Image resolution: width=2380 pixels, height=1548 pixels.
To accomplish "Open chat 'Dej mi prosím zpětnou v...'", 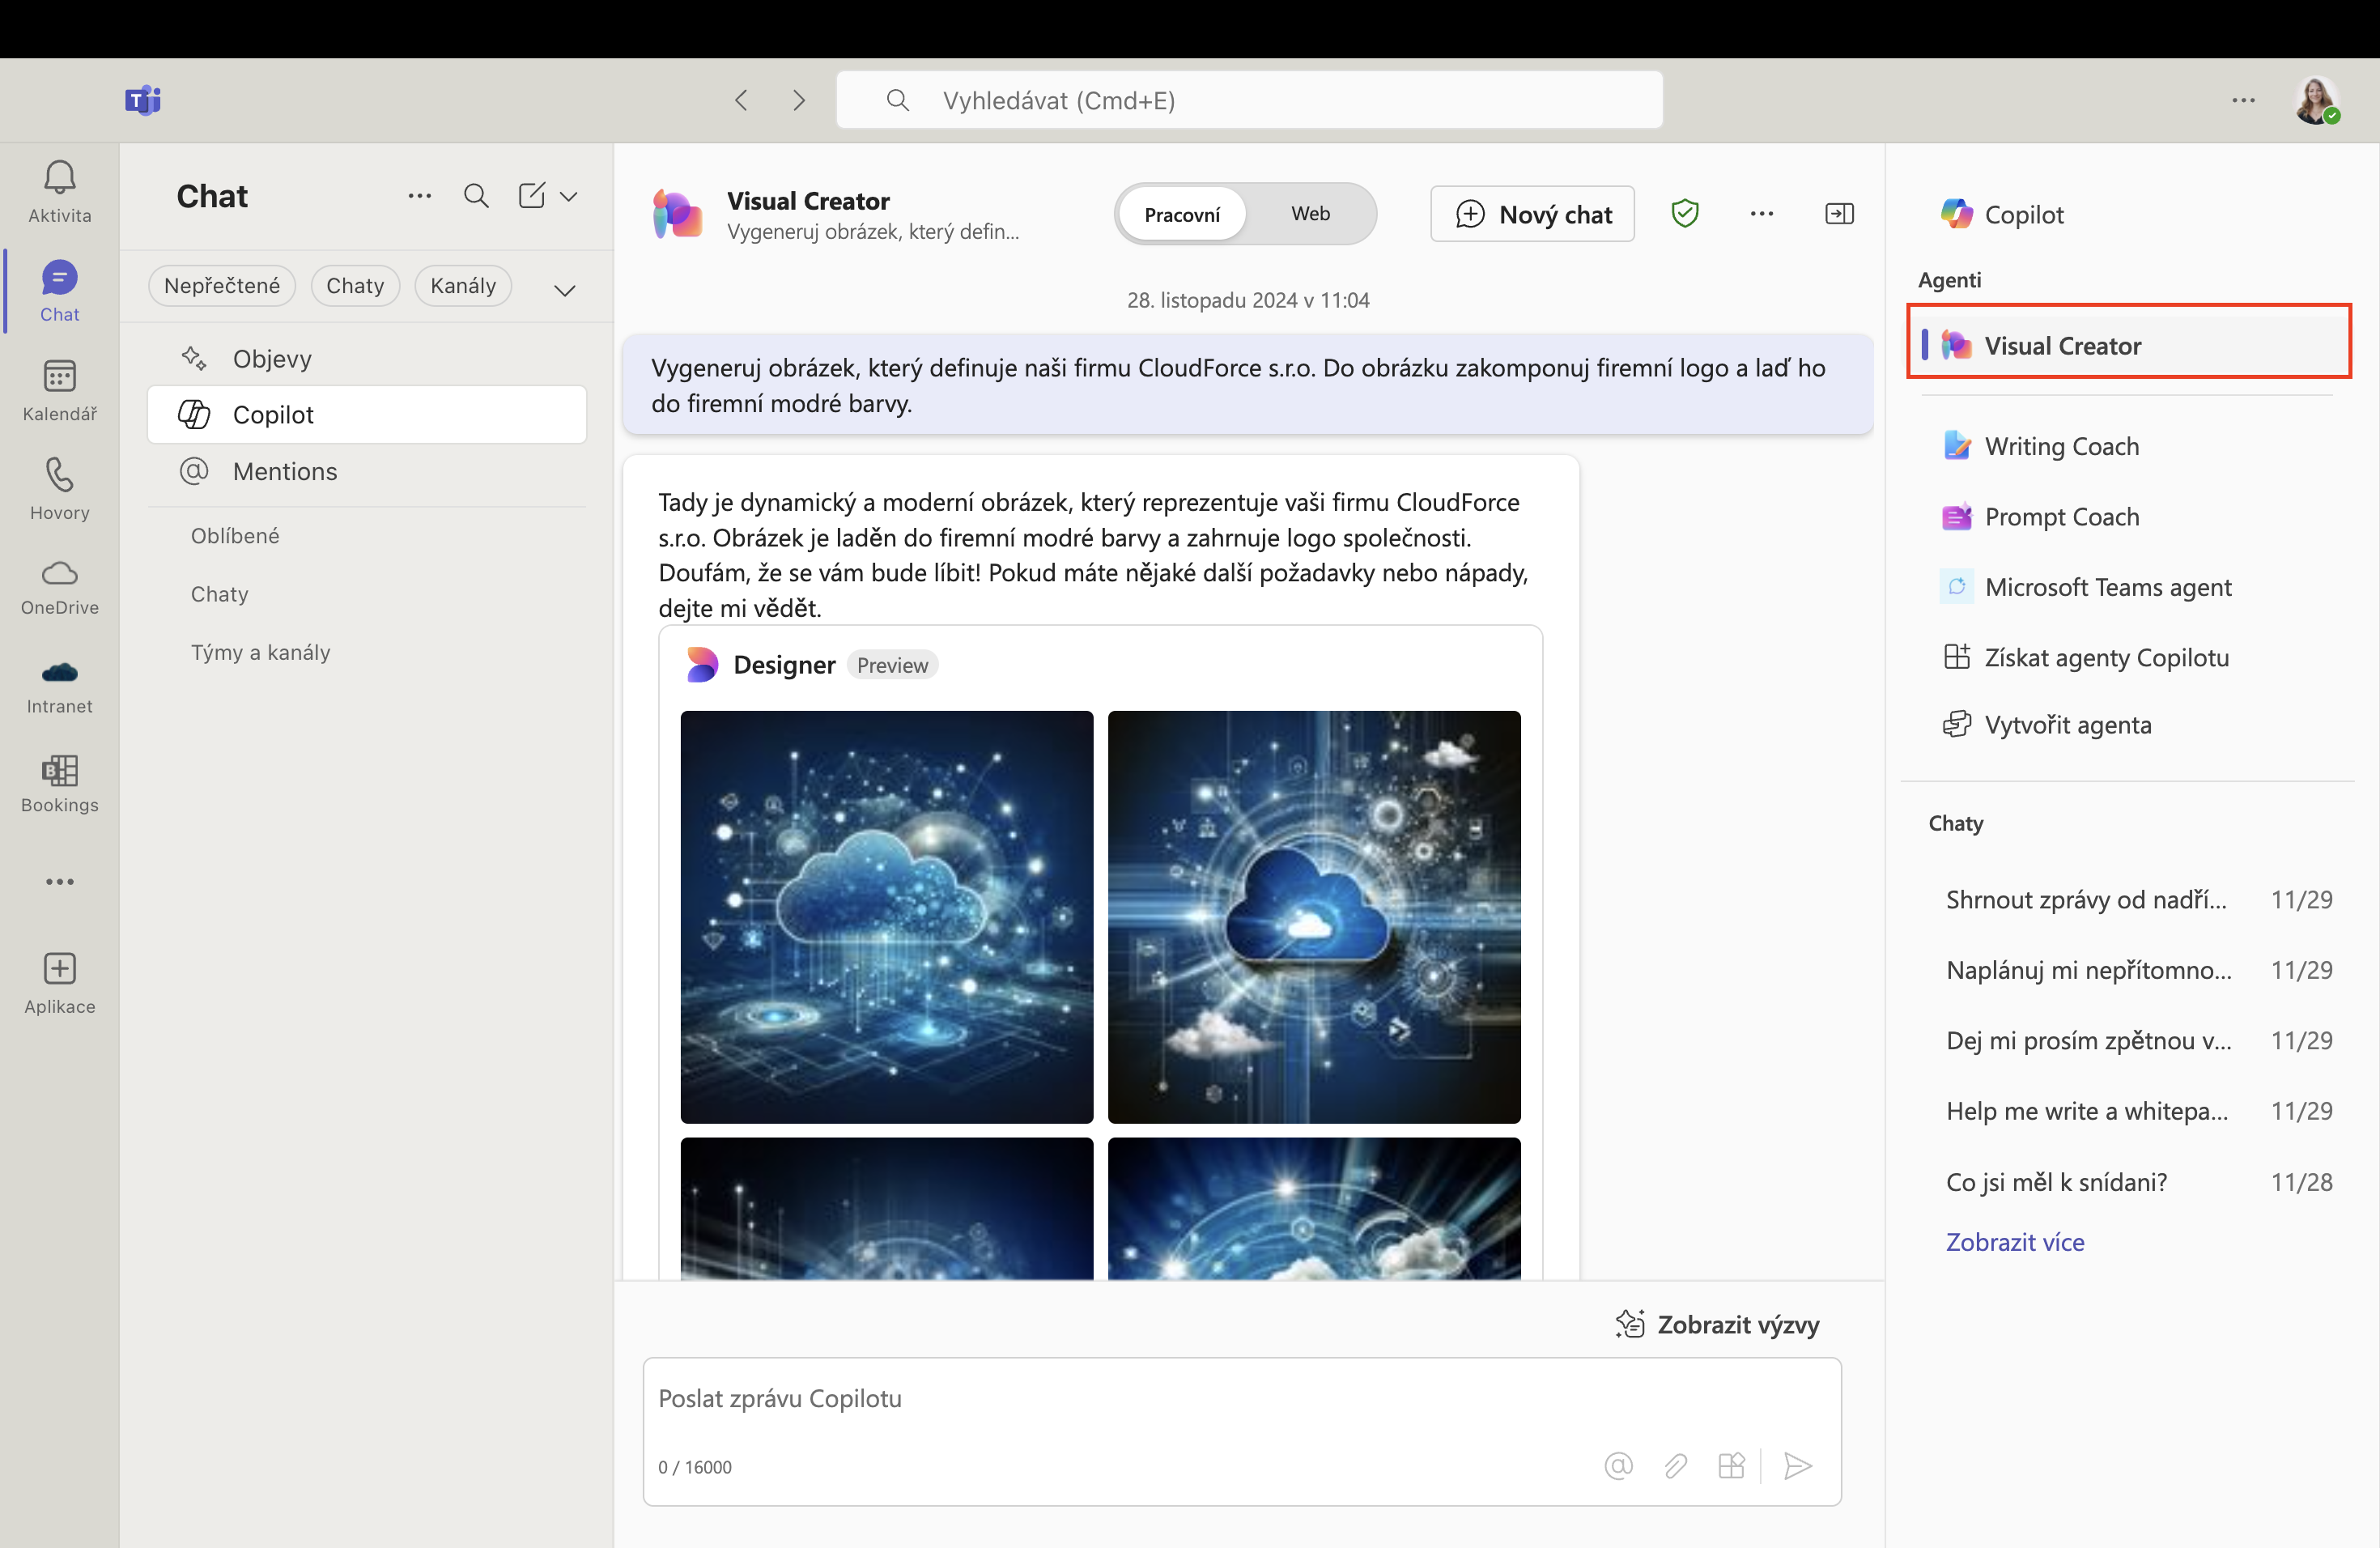I will coord(2138,1040).
